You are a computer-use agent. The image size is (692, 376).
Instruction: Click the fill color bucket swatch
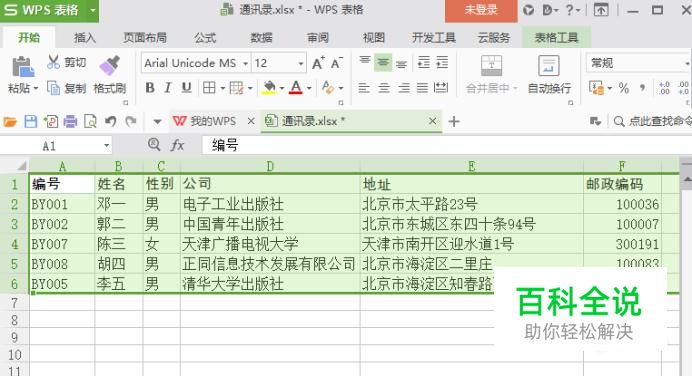point(269,88)
